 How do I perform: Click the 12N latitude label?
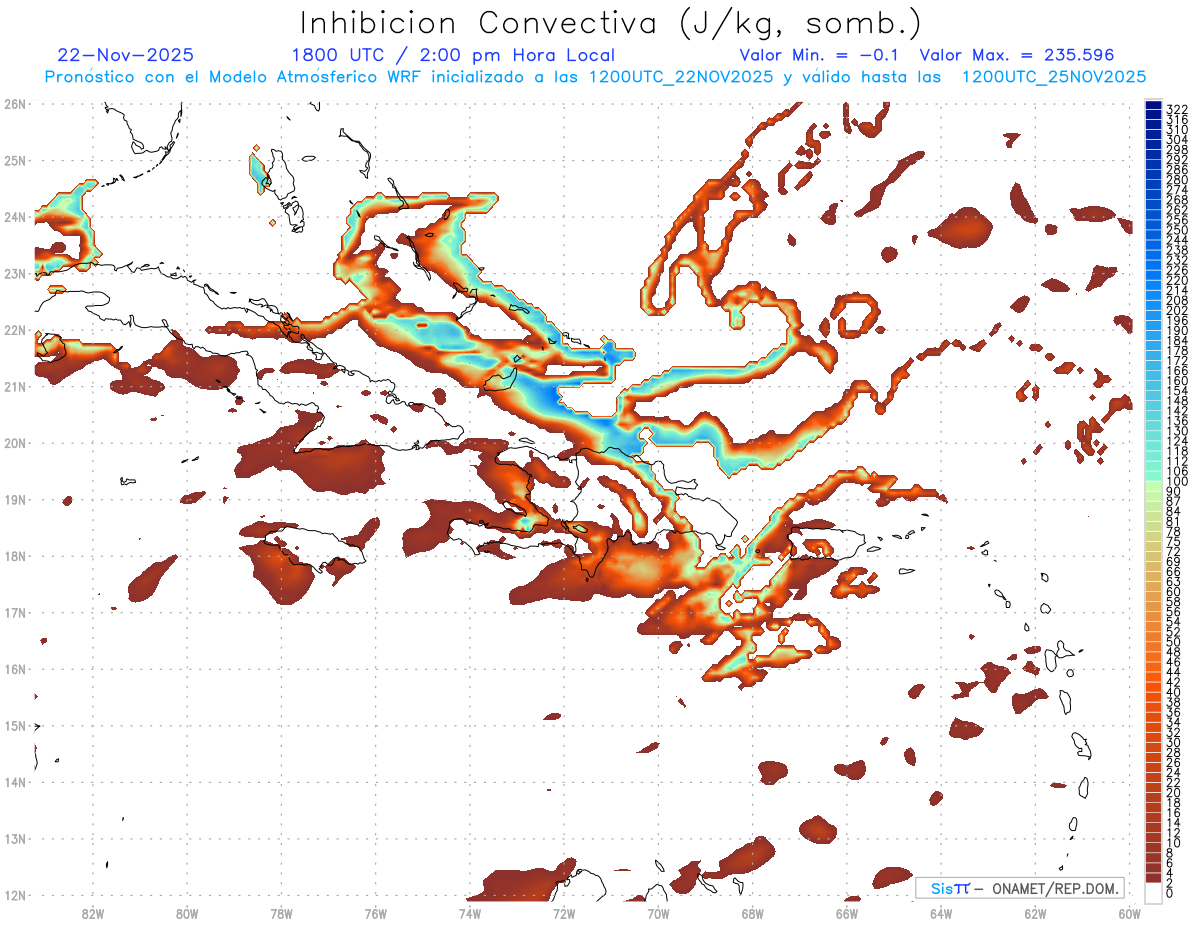(x=14, y=895)
